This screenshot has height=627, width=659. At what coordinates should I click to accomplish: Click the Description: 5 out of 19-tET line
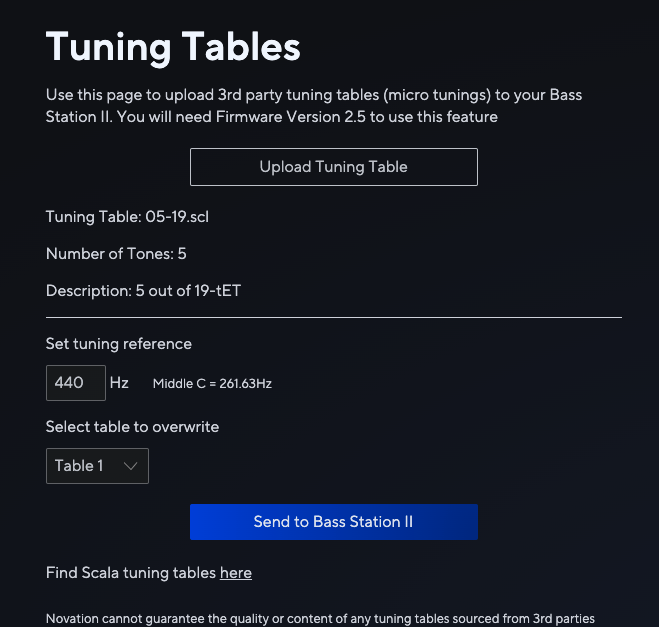point(143,291)
